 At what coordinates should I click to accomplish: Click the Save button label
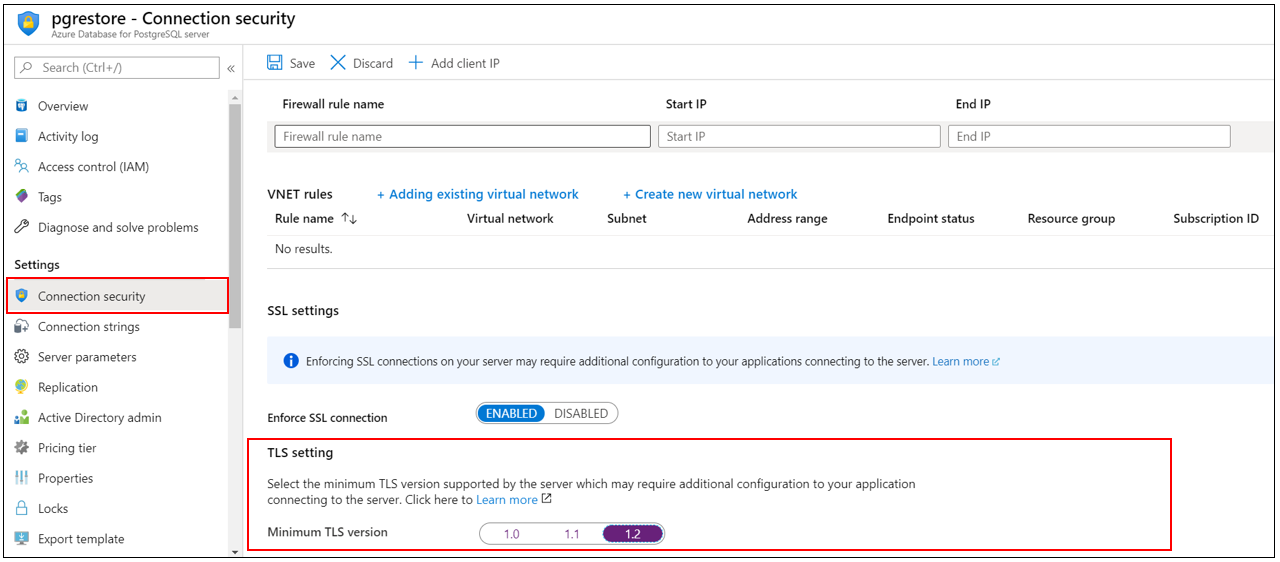(302, 63)
